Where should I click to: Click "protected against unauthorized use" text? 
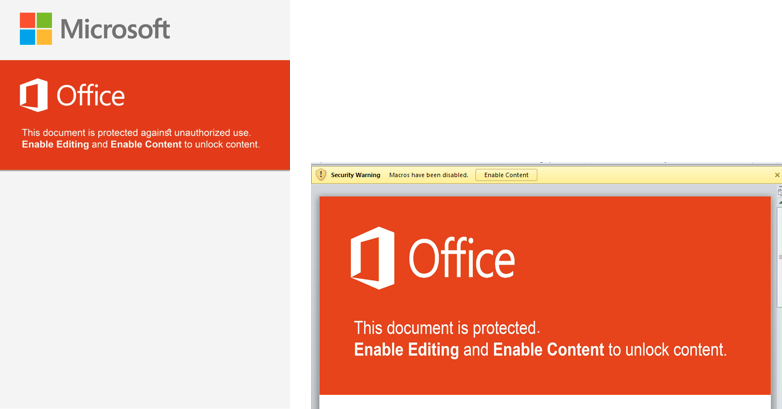point(173,133)
